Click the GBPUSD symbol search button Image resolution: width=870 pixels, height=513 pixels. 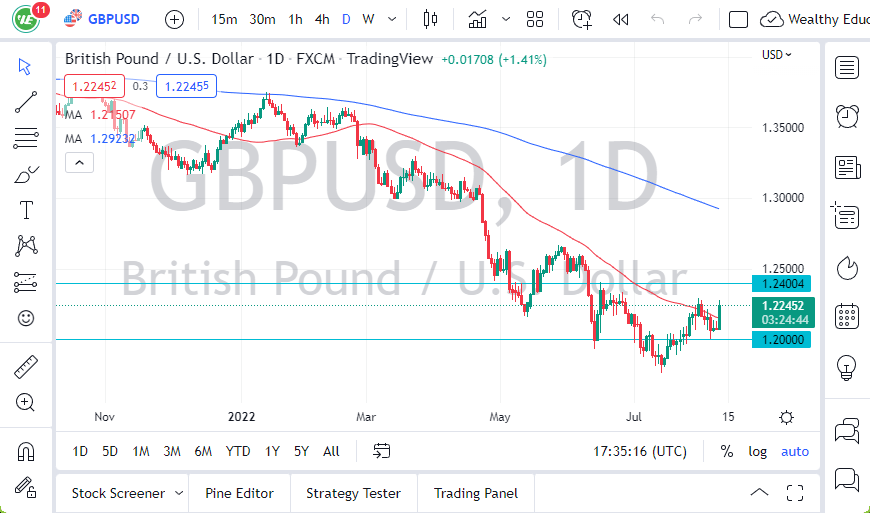pyautogui.click(x=101, y=19)
